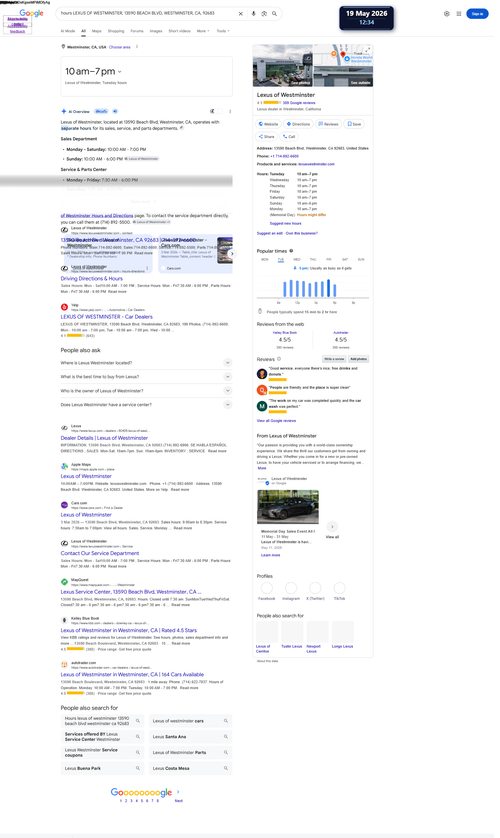
Task: Open Reviews chip in the business panel
Action: pyautogui.click(x=328, y=124)
